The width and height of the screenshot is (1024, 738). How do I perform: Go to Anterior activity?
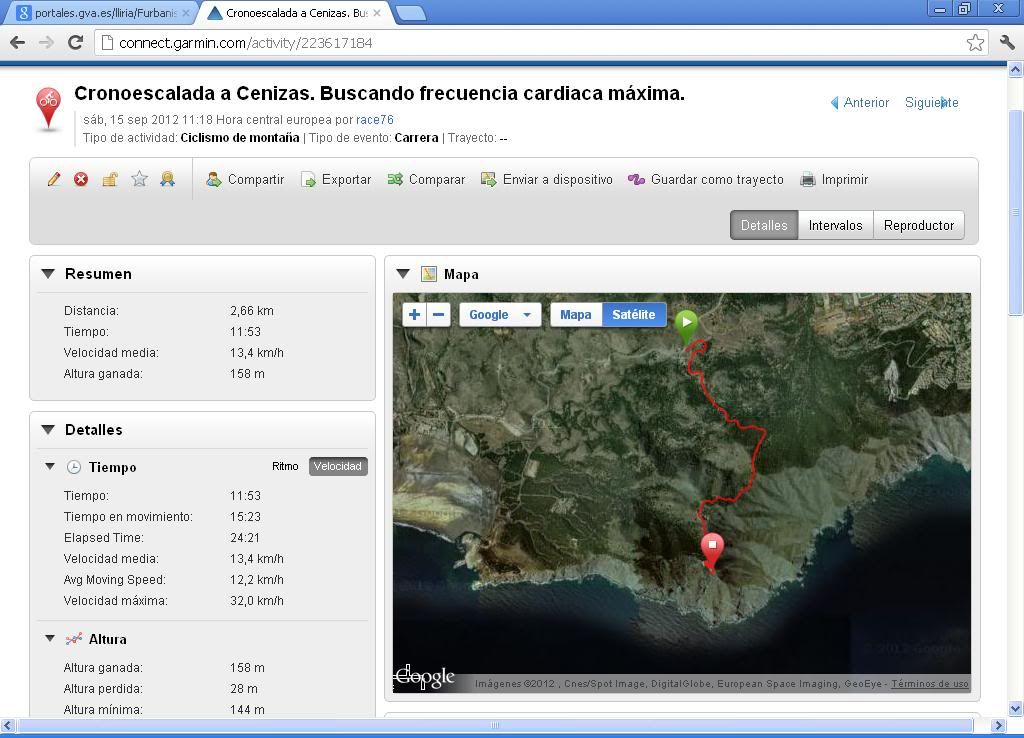[859, 103]
